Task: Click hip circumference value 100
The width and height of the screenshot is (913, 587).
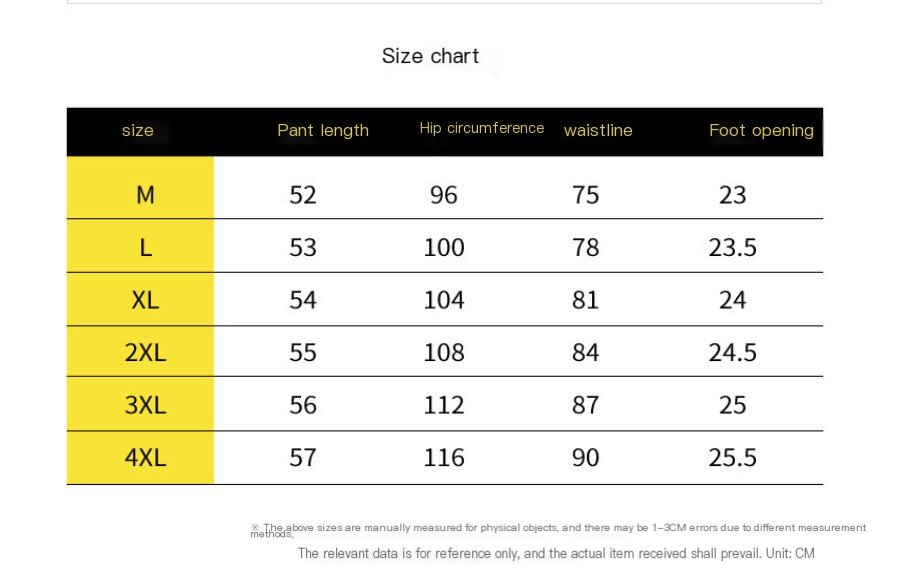Action: tap(444, 247)
